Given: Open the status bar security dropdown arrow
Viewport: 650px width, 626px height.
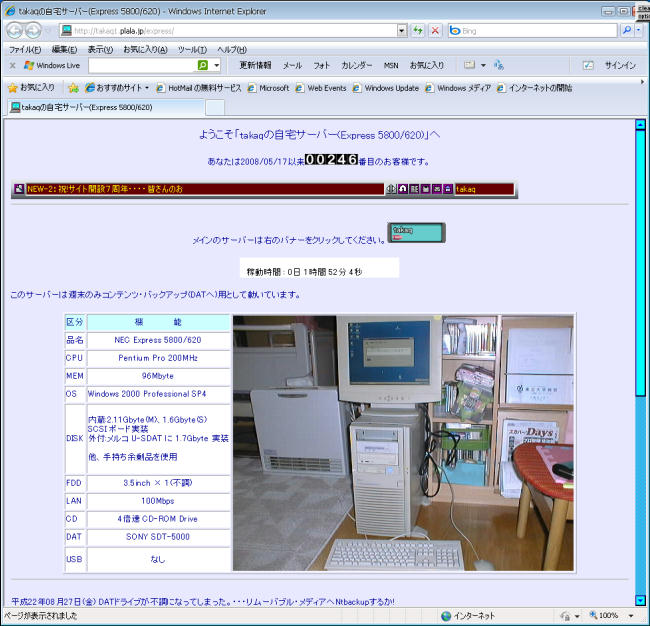Looking at the screenshot, I should [x=577, y=616].
